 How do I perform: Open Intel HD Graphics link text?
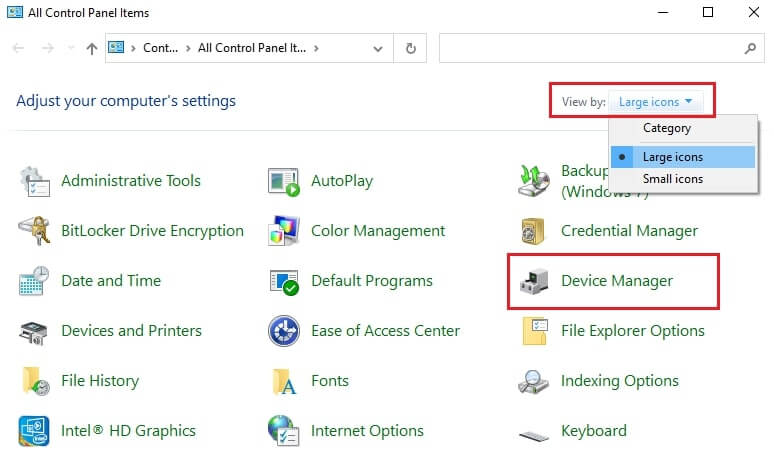[x=128, y=431]
